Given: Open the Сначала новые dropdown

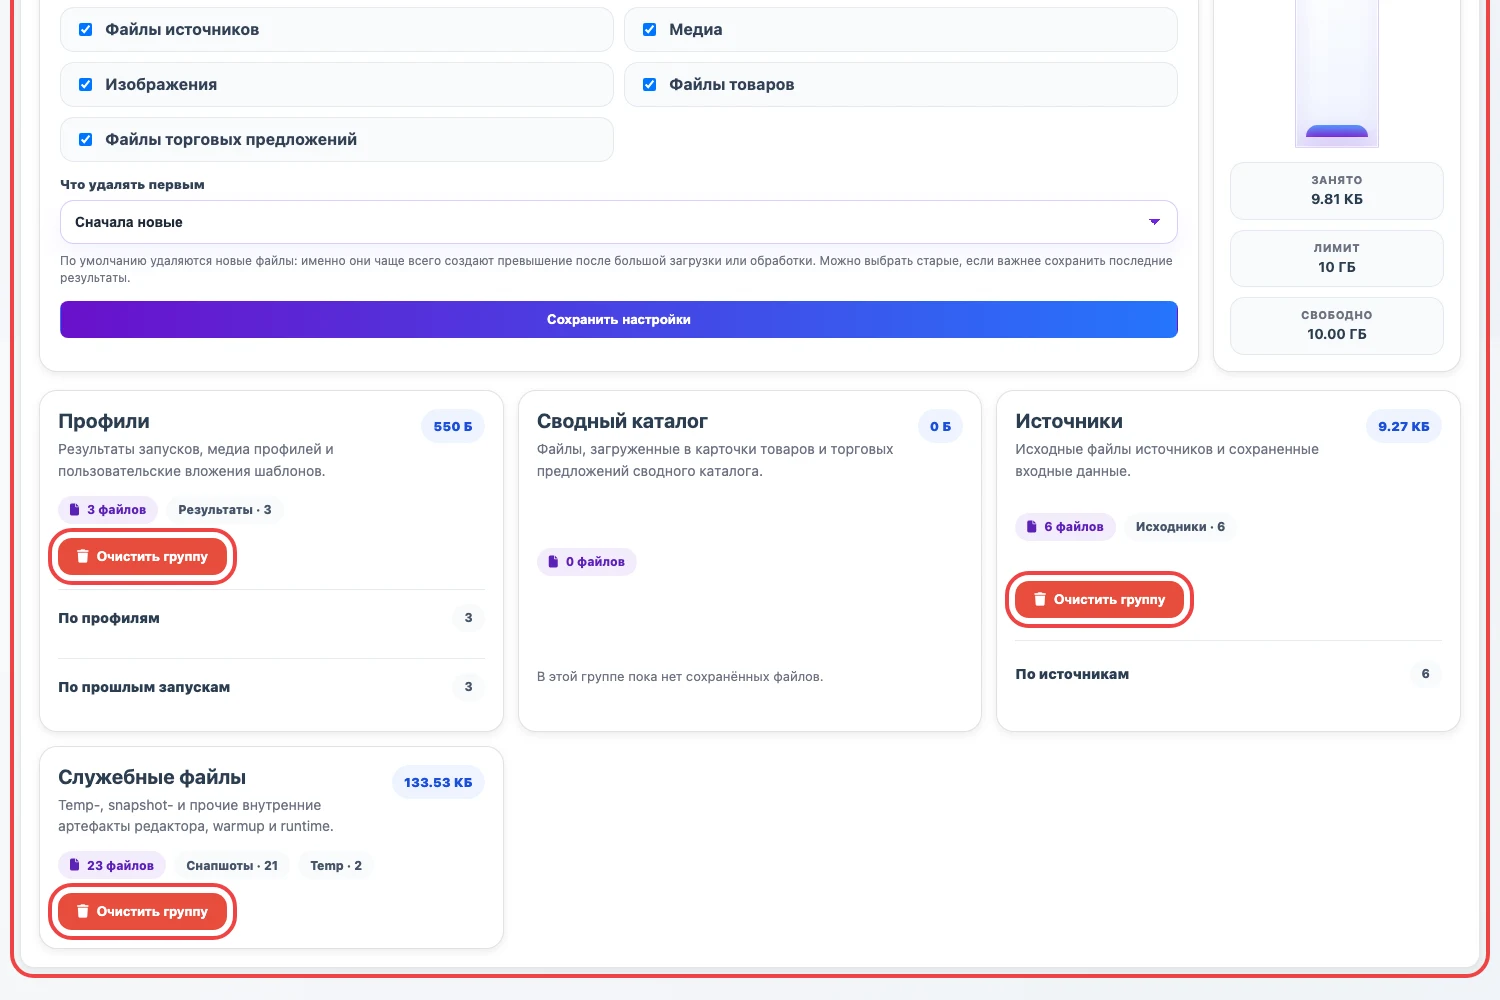Looking at the screenshot, I should [618, 222].
